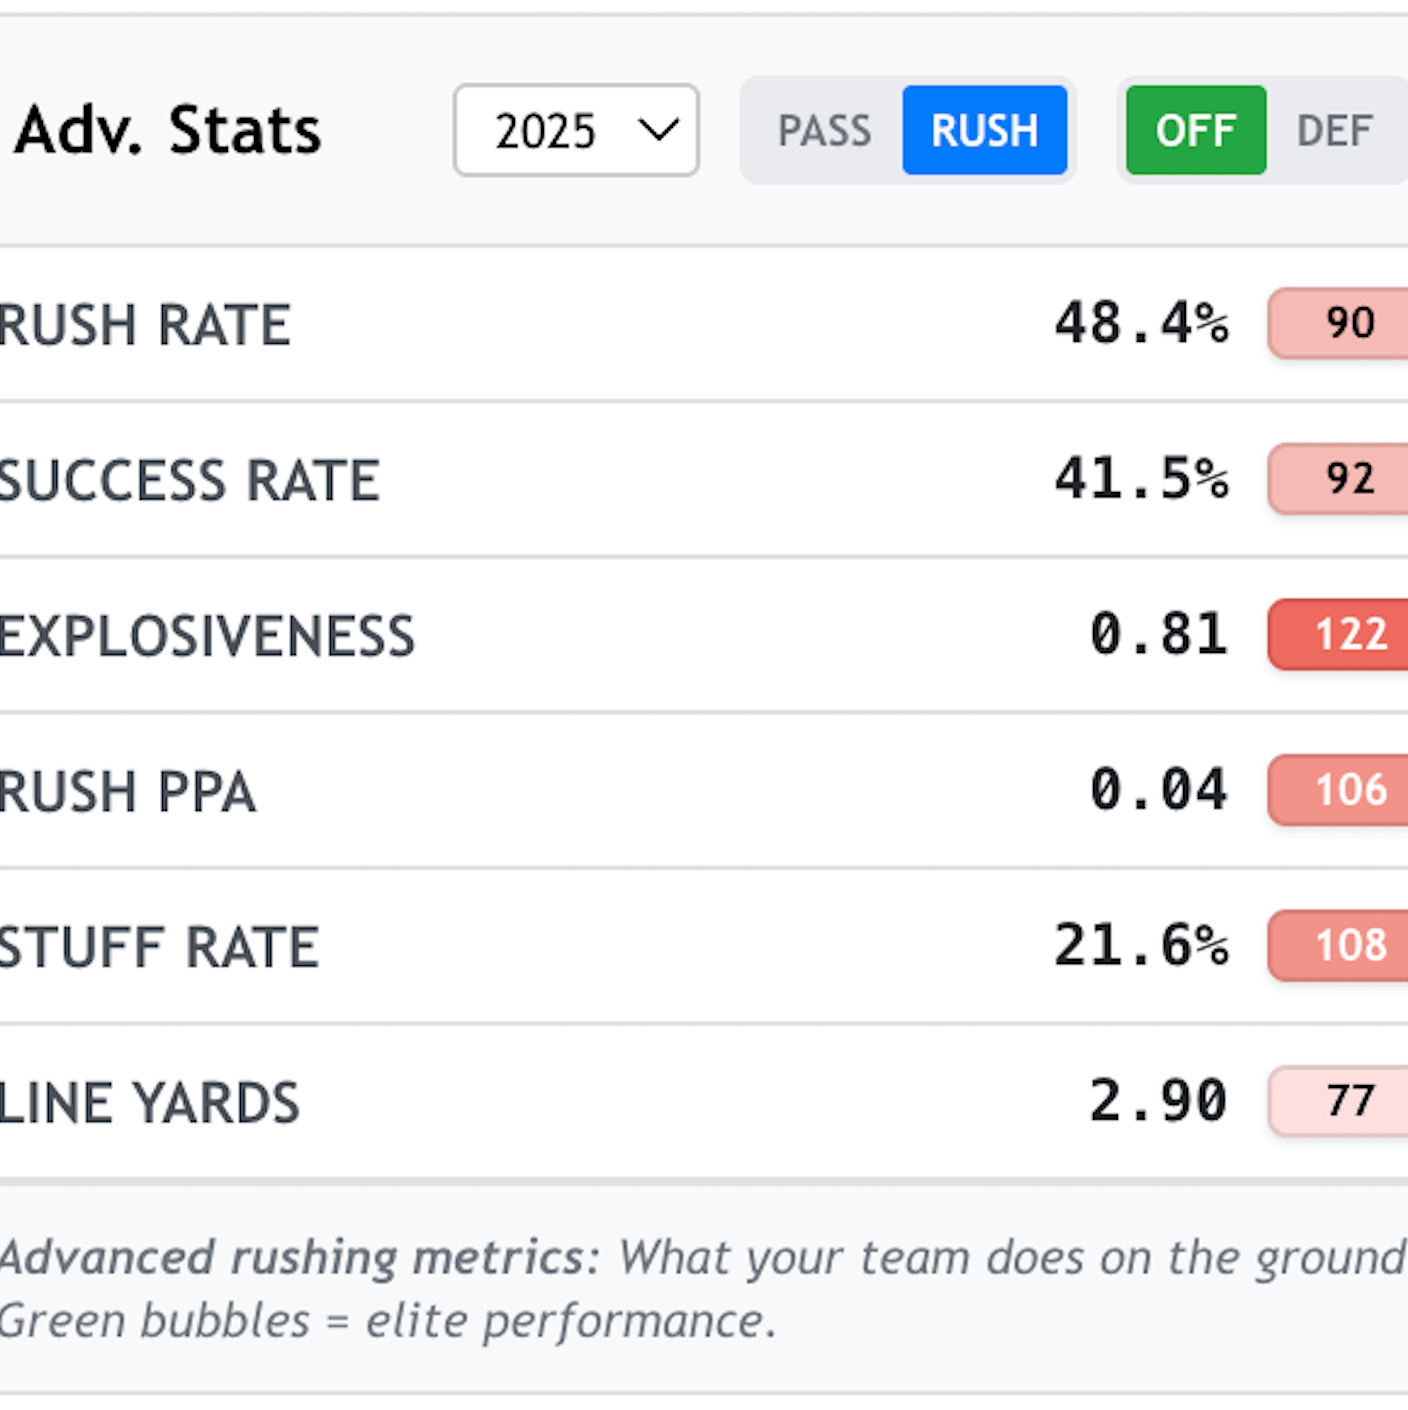Select the SUCCESS RATE row label
The width and height of the screenshot is (1408, 1410).
click(x=189, y=481)
